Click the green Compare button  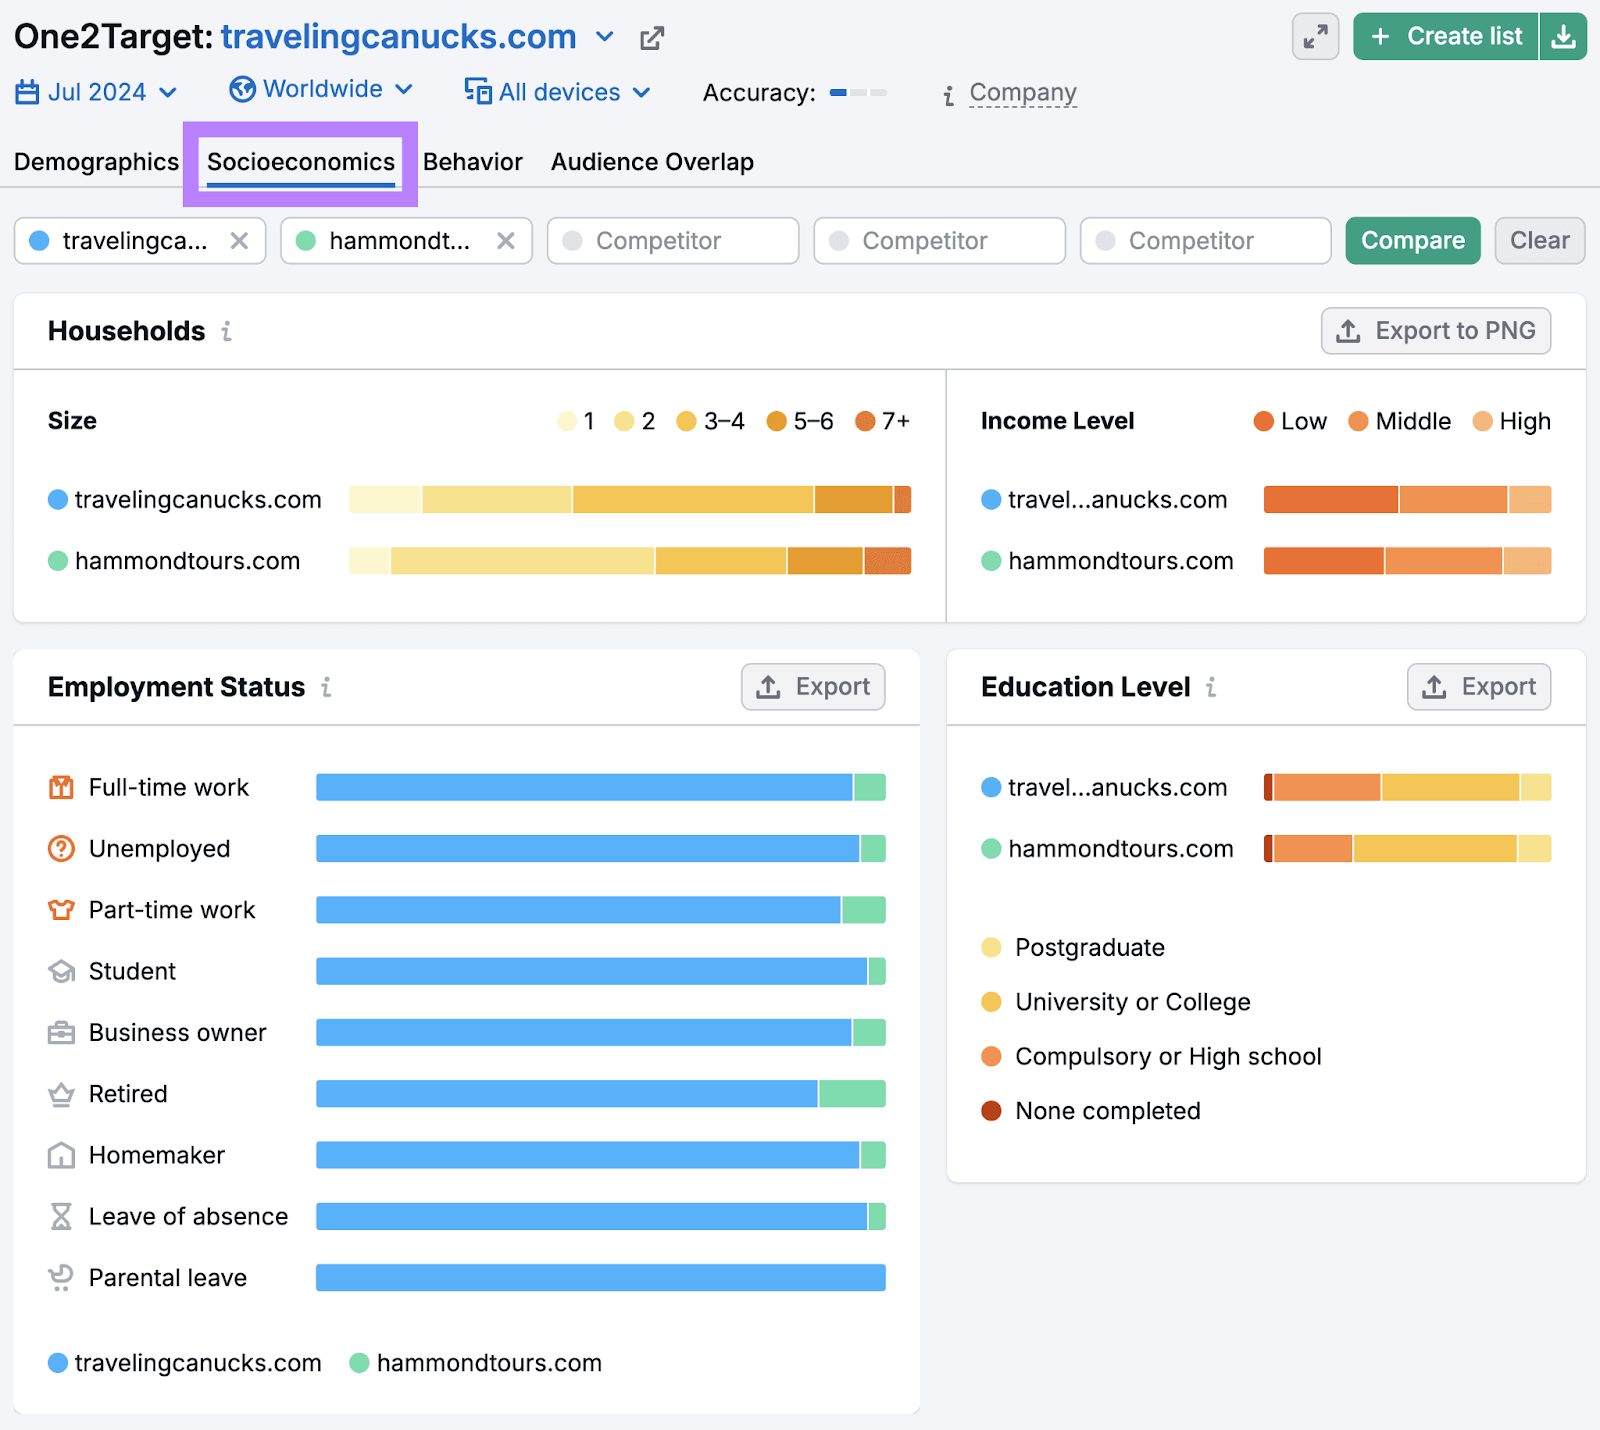[x=1413, y=241]
